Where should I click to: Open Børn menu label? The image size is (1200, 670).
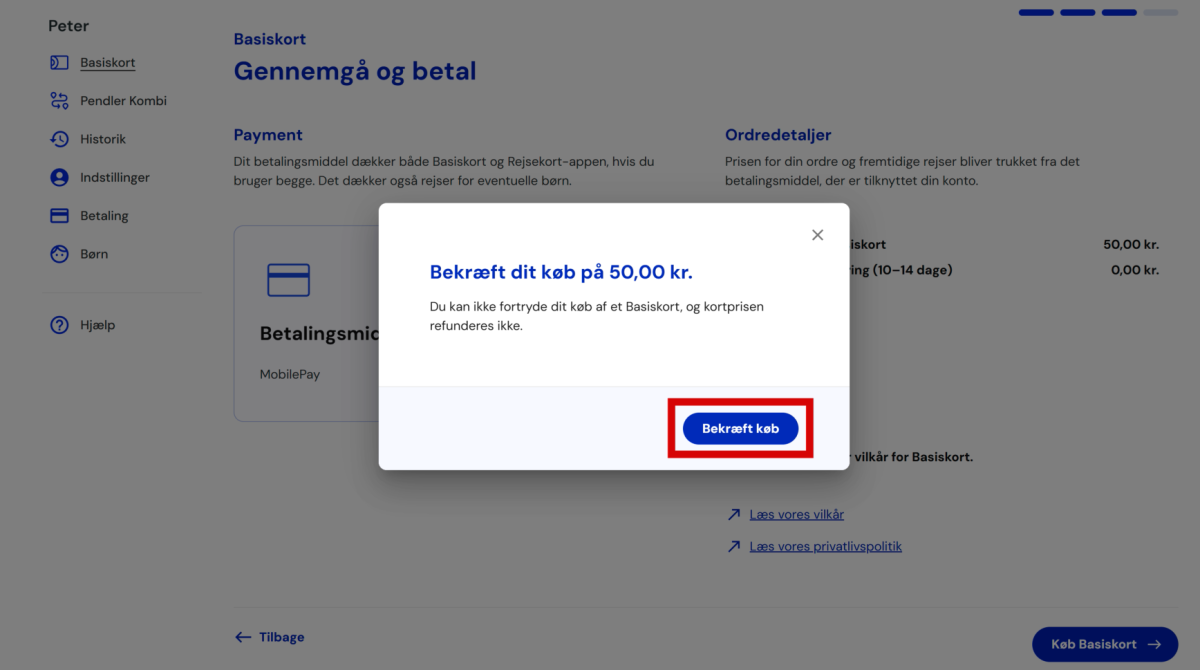94,254
